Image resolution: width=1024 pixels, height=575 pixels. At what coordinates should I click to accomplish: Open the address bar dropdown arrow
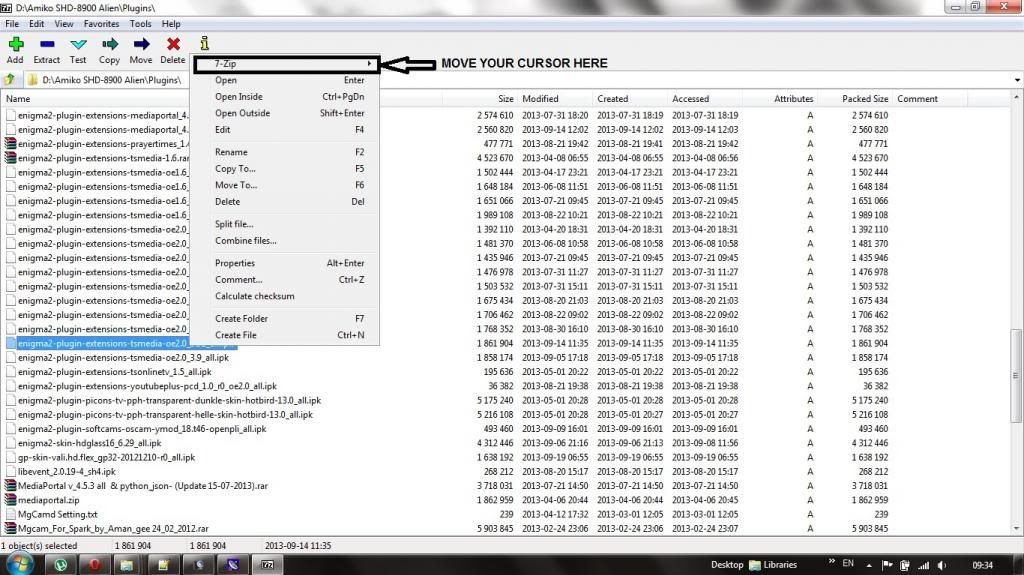coord(1017,80)
